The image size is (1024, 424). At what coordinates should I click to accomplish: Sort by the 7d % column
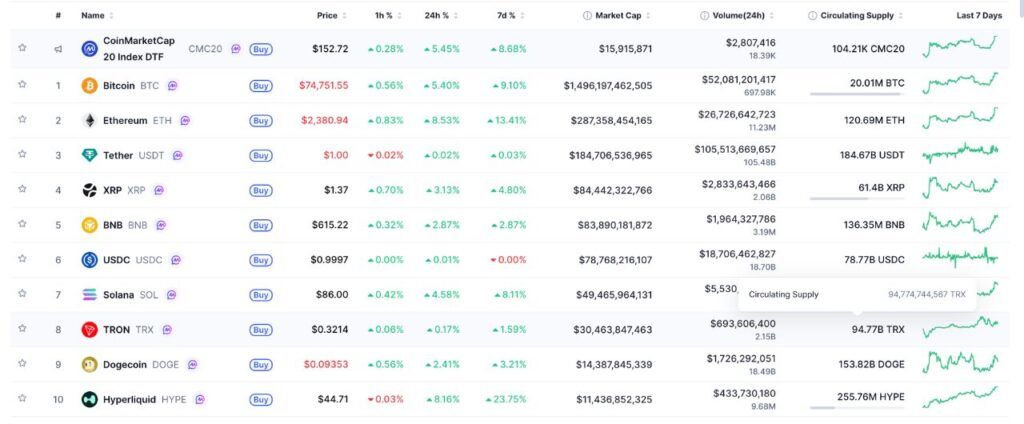point(505,16)
